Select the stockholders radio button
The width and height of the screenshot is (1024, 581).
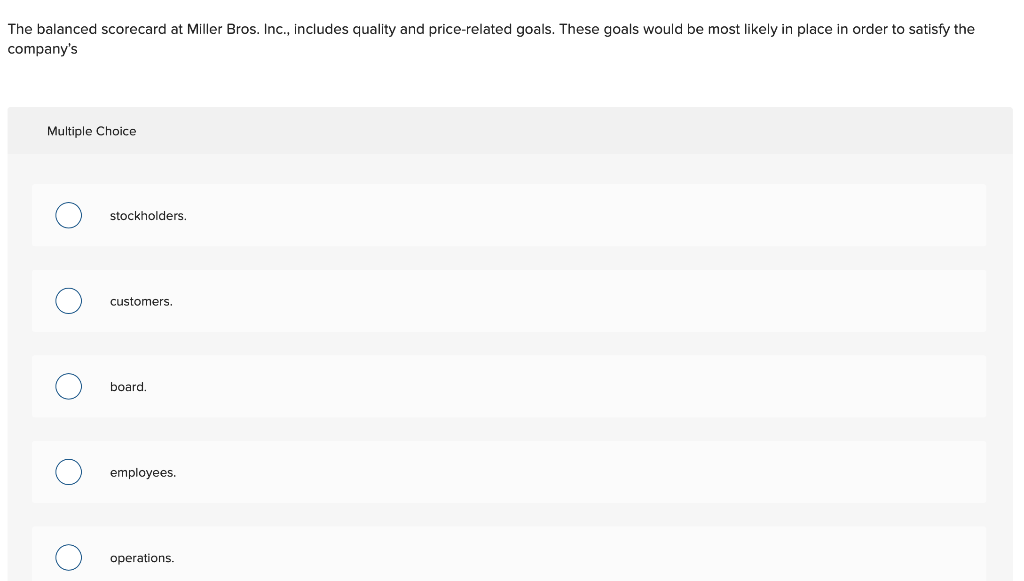pos(68,215)
